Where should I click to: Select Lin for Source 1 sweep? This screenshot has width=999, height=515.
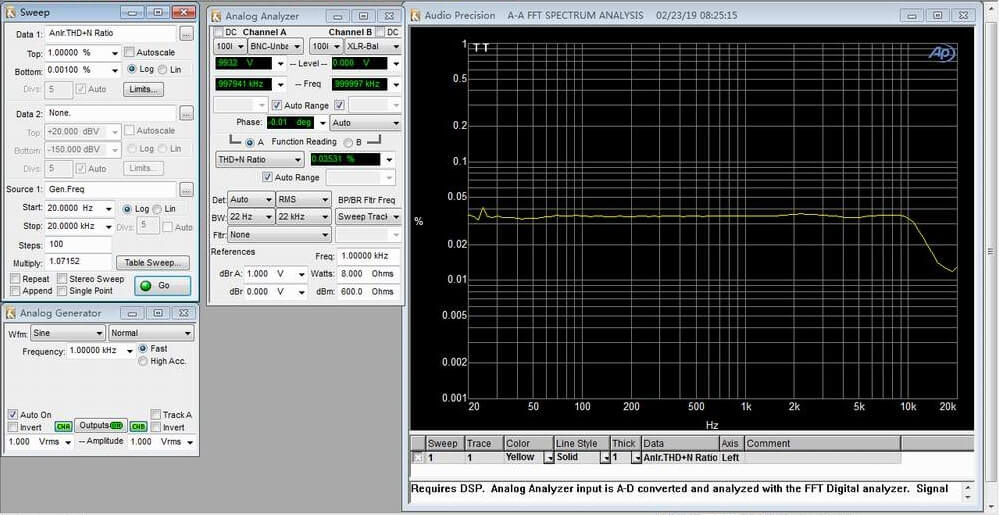pos(156,208)
